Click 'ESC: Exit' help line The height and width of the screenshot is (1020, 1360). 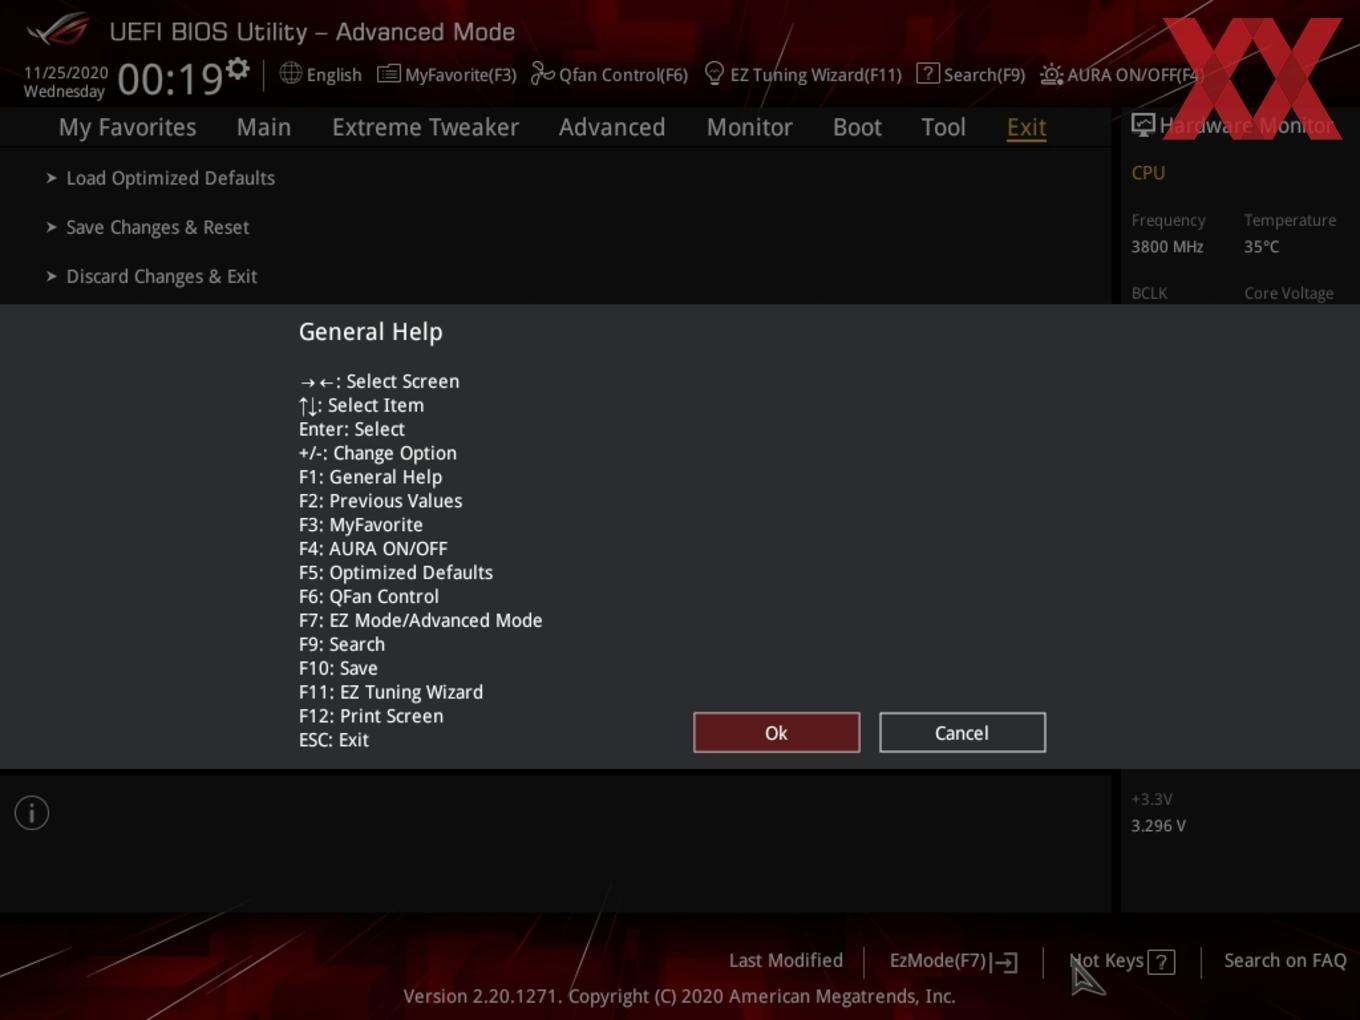pos(333,741)
